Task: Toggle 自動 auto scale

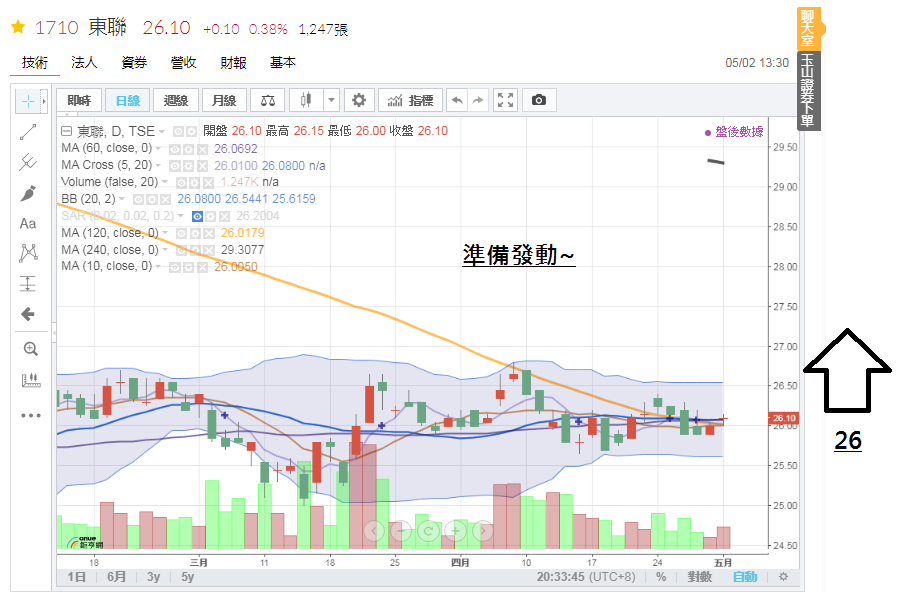Action: [745, 577]
